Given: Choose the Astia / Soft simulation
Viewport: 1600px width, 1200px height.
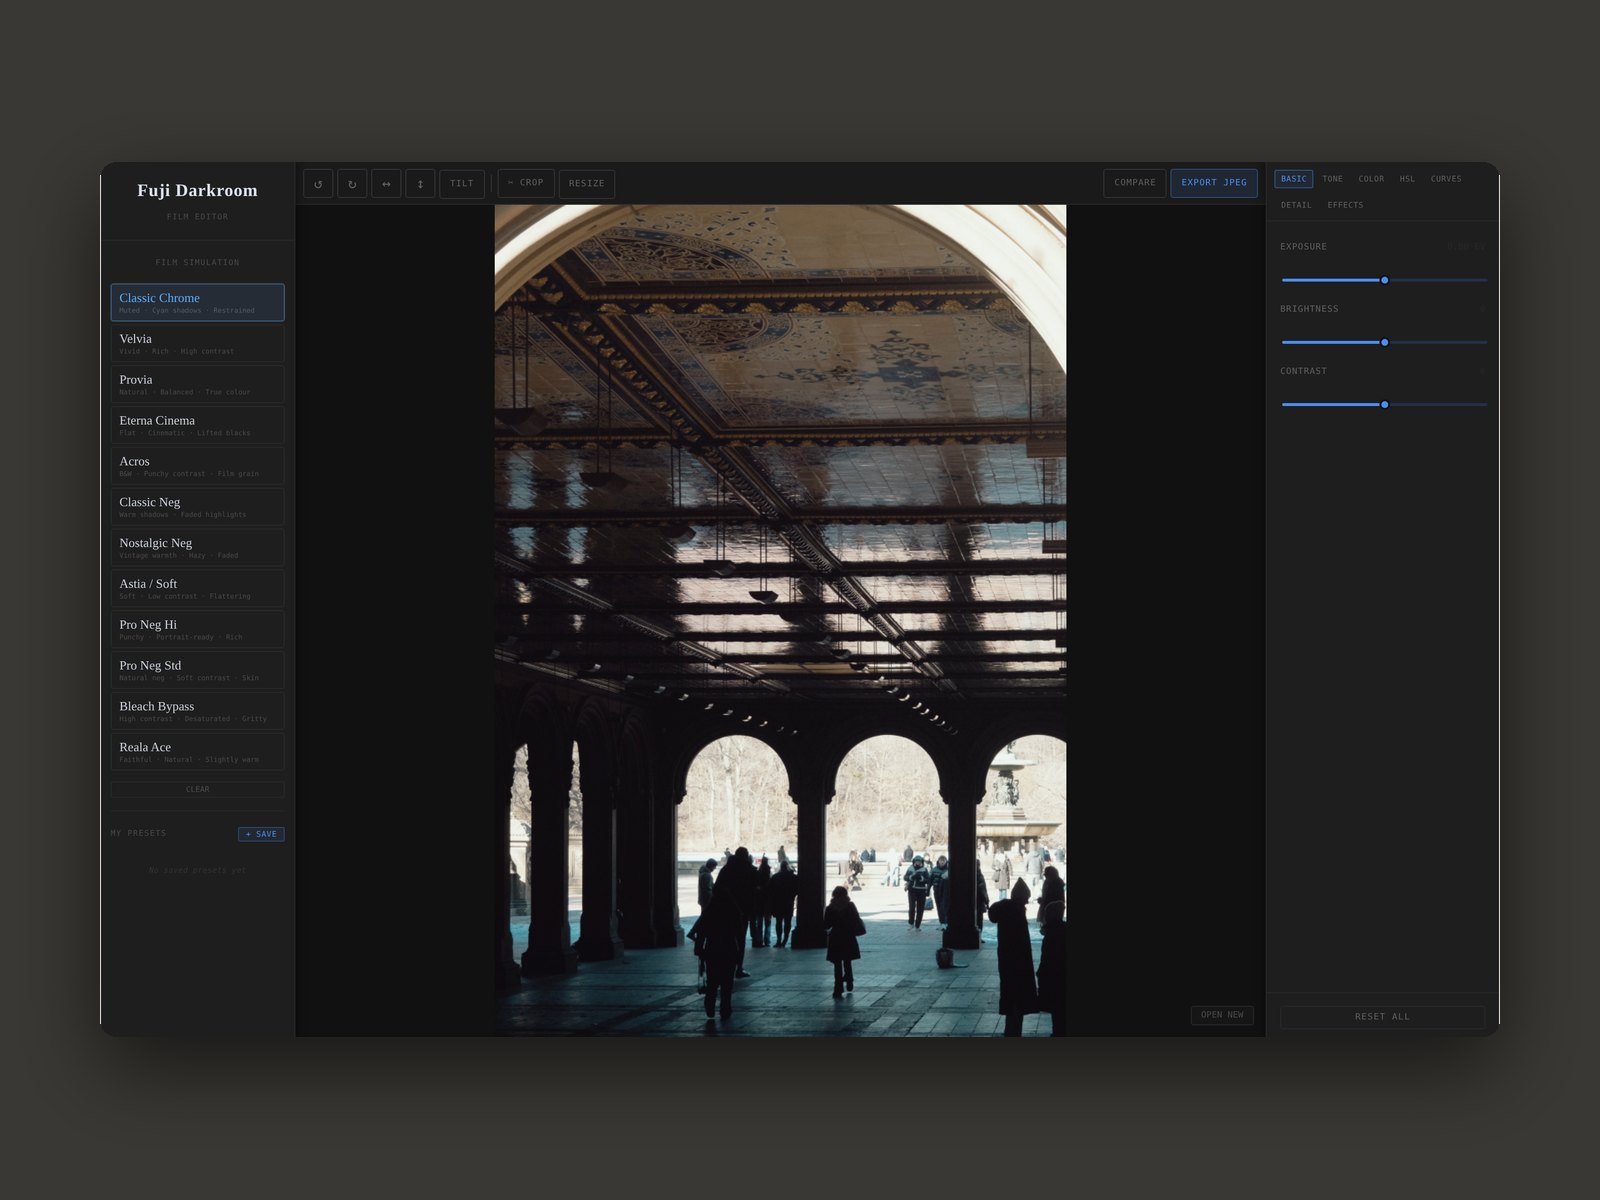Looking at the screenshot, I should click(x=197, y=589).
